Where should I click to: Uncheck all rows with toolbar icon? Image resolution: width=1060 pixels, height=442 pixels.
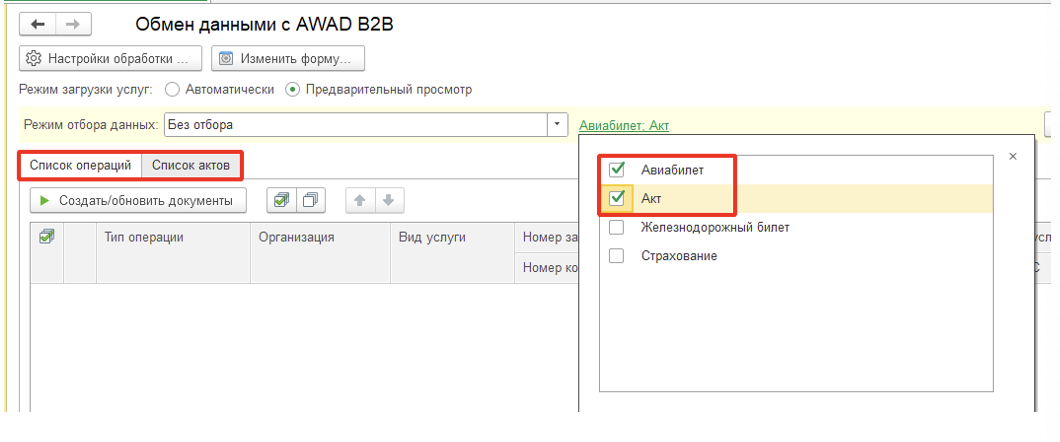click(x=311, y=201)
